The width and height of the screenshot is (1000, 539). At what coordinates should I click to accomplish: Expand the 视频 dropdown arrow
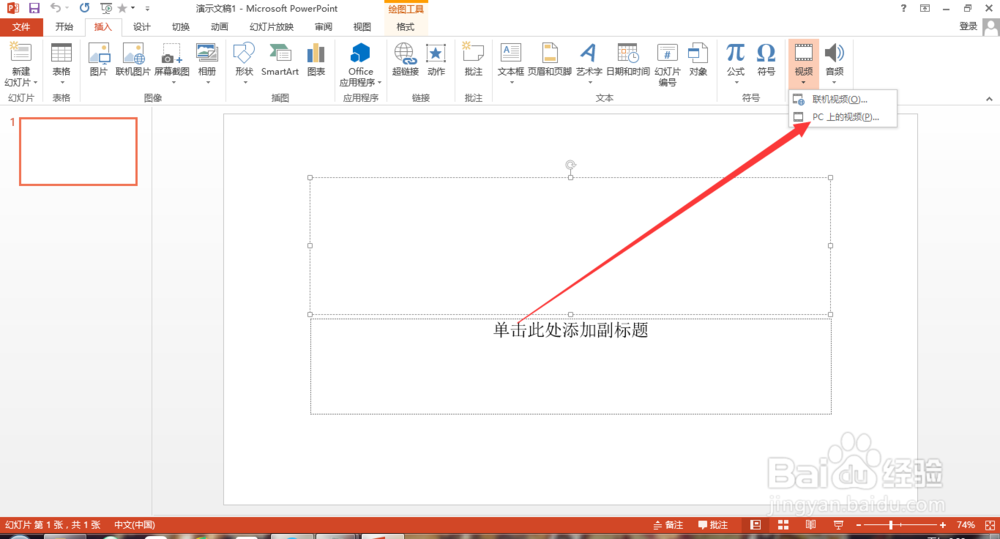click(803, 82)
